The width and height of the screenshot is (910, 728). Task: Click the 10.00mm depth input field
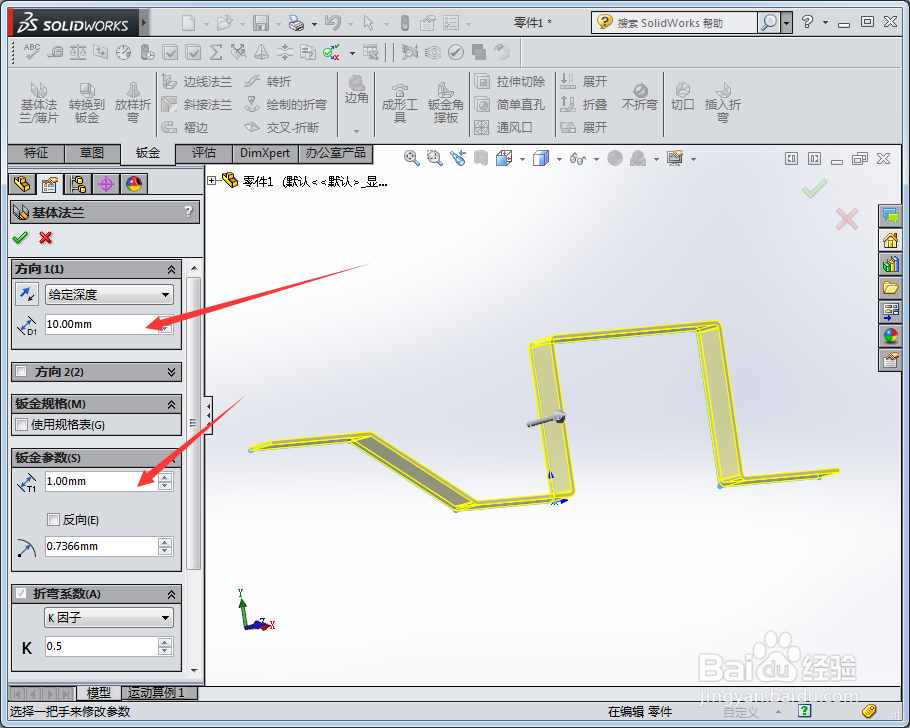pos(101,324)
